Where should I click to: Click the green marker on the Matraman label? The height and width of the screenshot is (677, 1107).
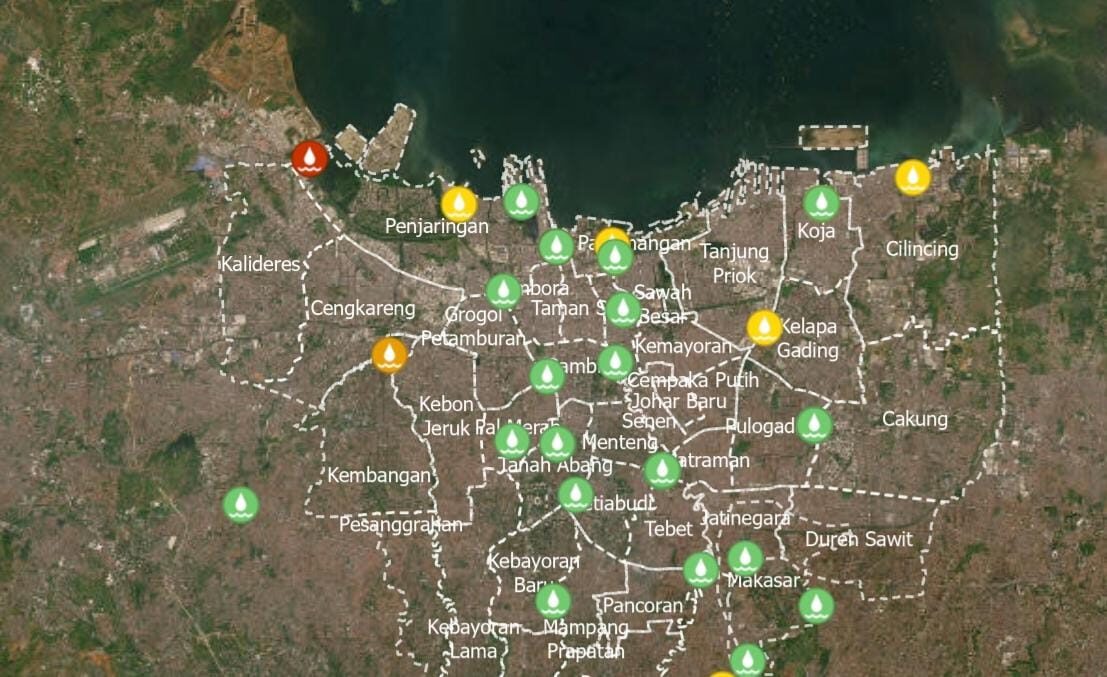[x=662, y=471]
